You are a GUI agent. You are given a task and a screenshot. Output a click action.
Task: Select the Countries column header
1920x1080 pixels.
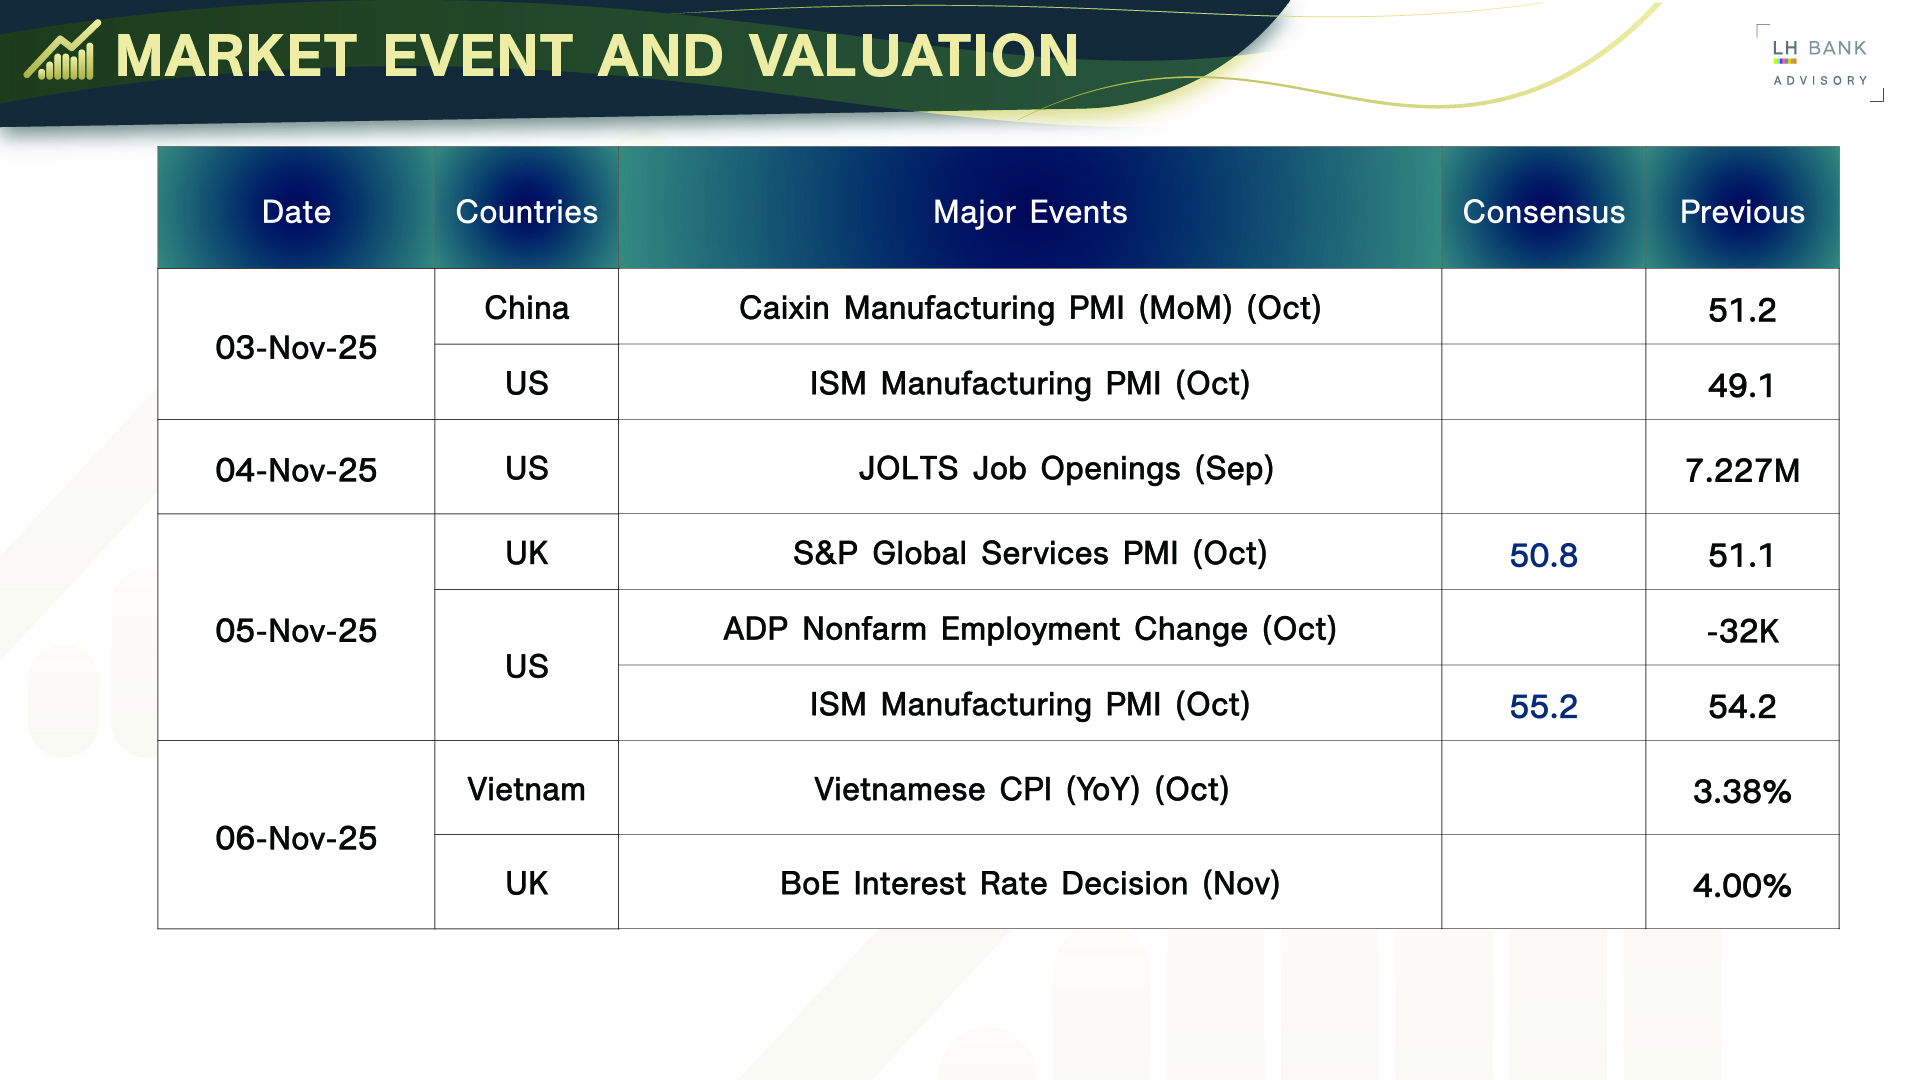526,212
